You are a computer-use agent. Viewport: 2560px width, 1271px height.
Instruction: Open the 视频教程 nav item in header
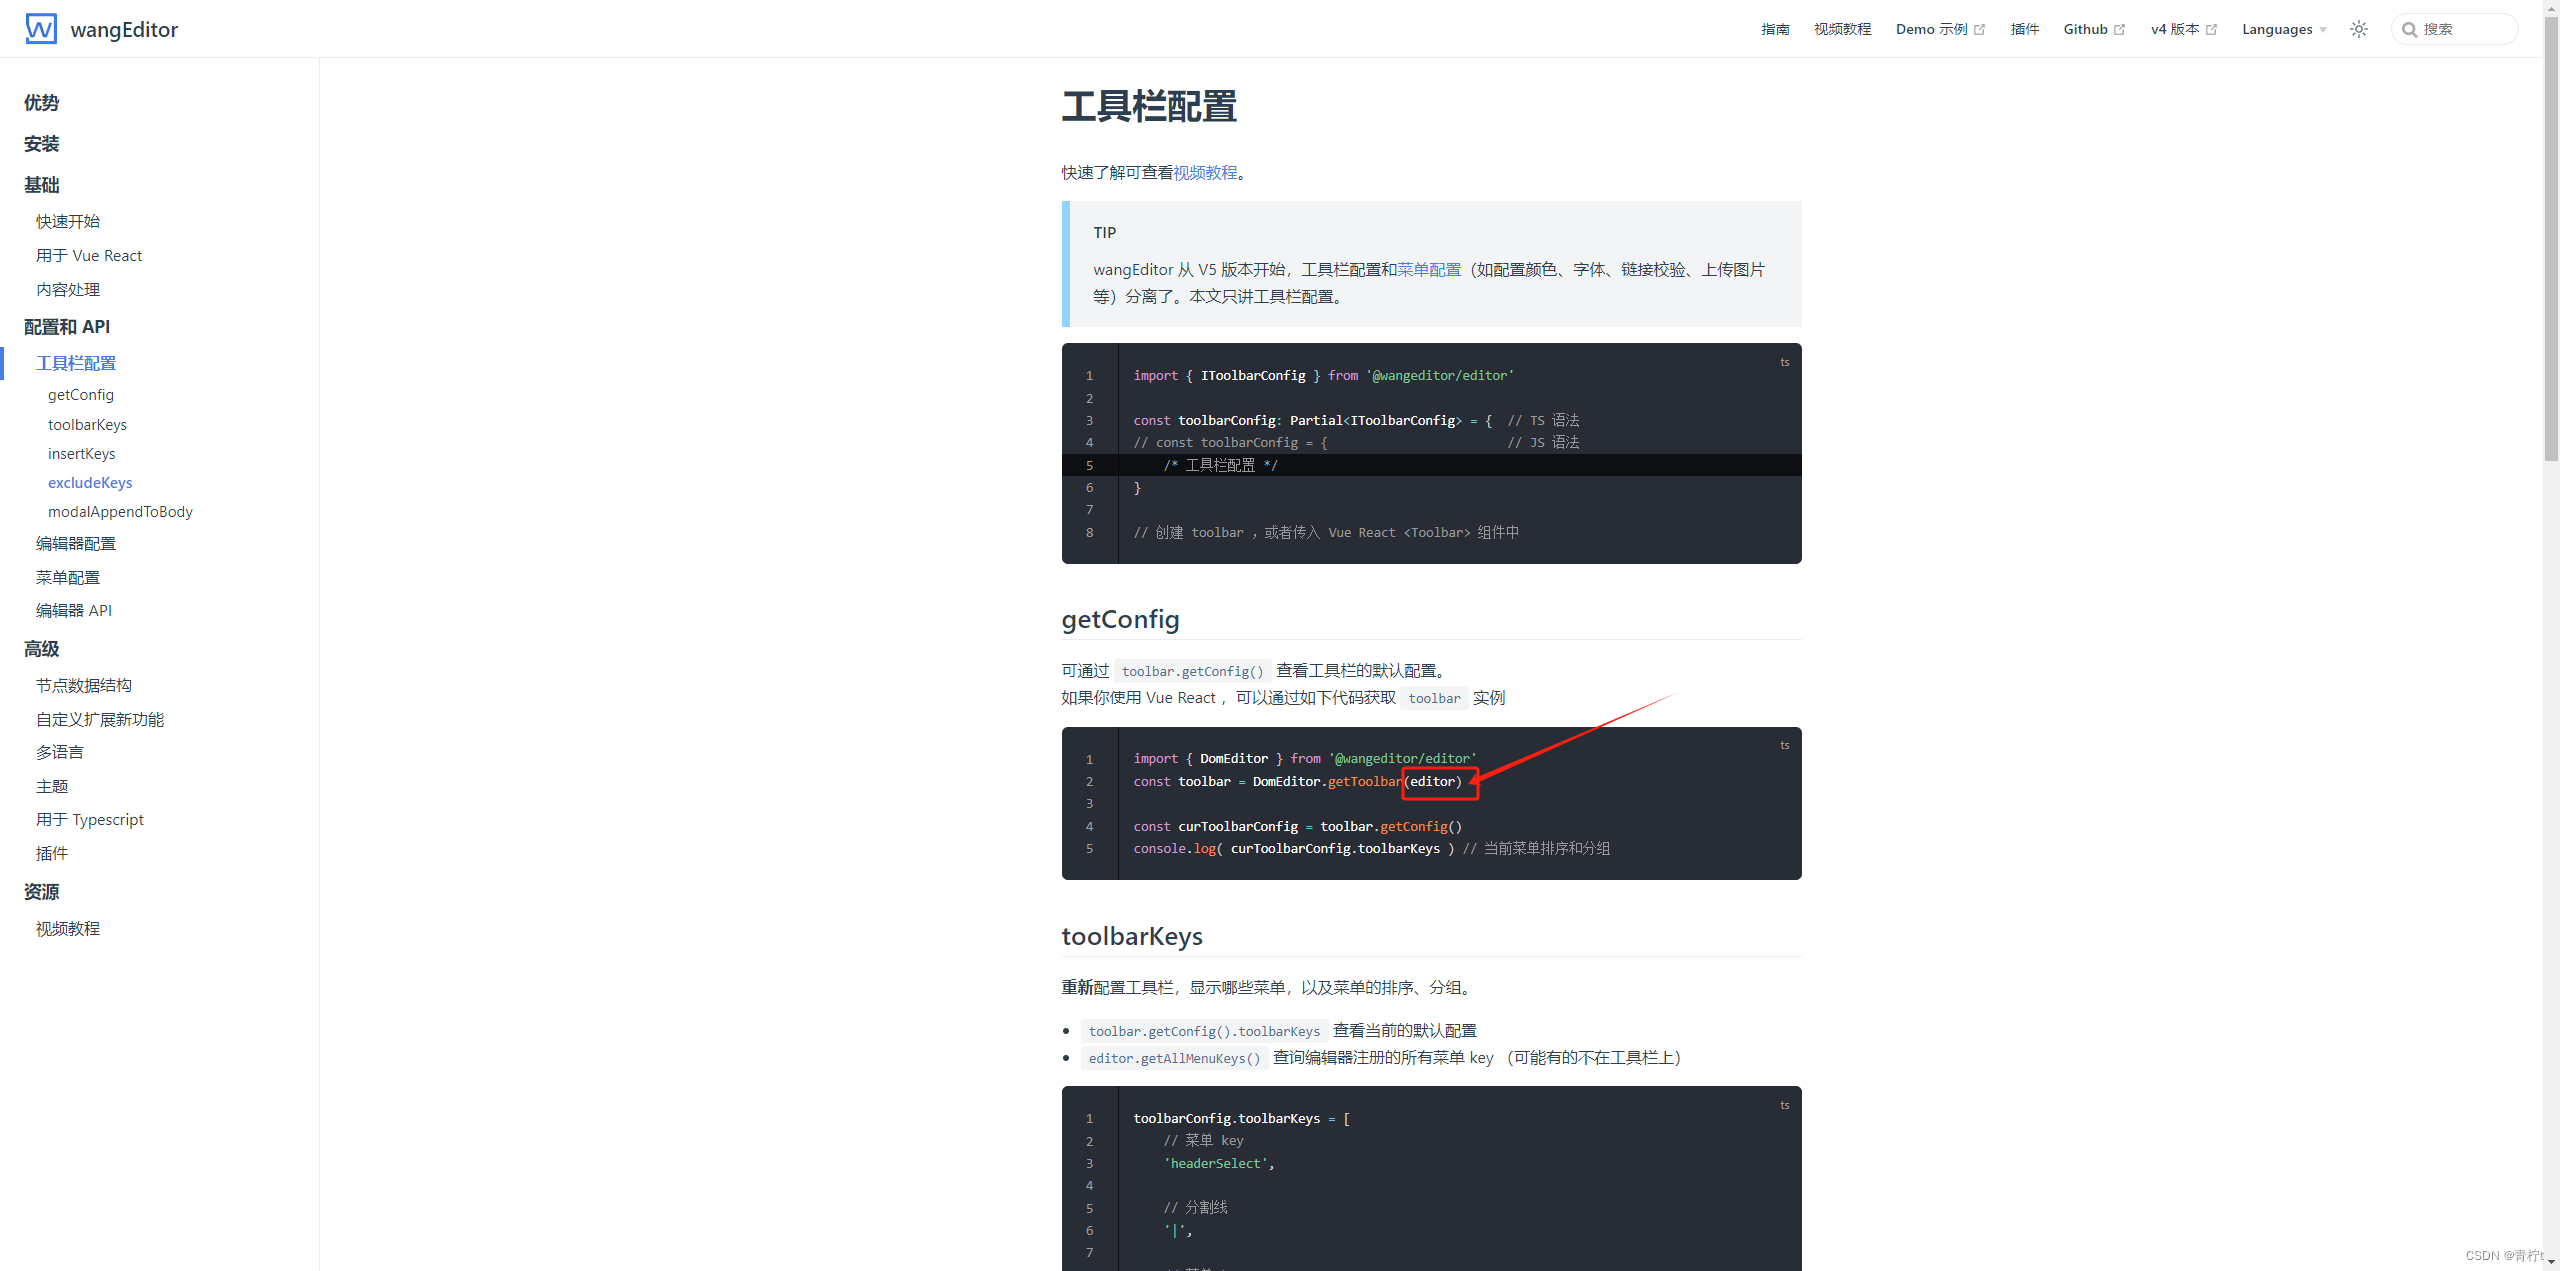pos(1842,29)
